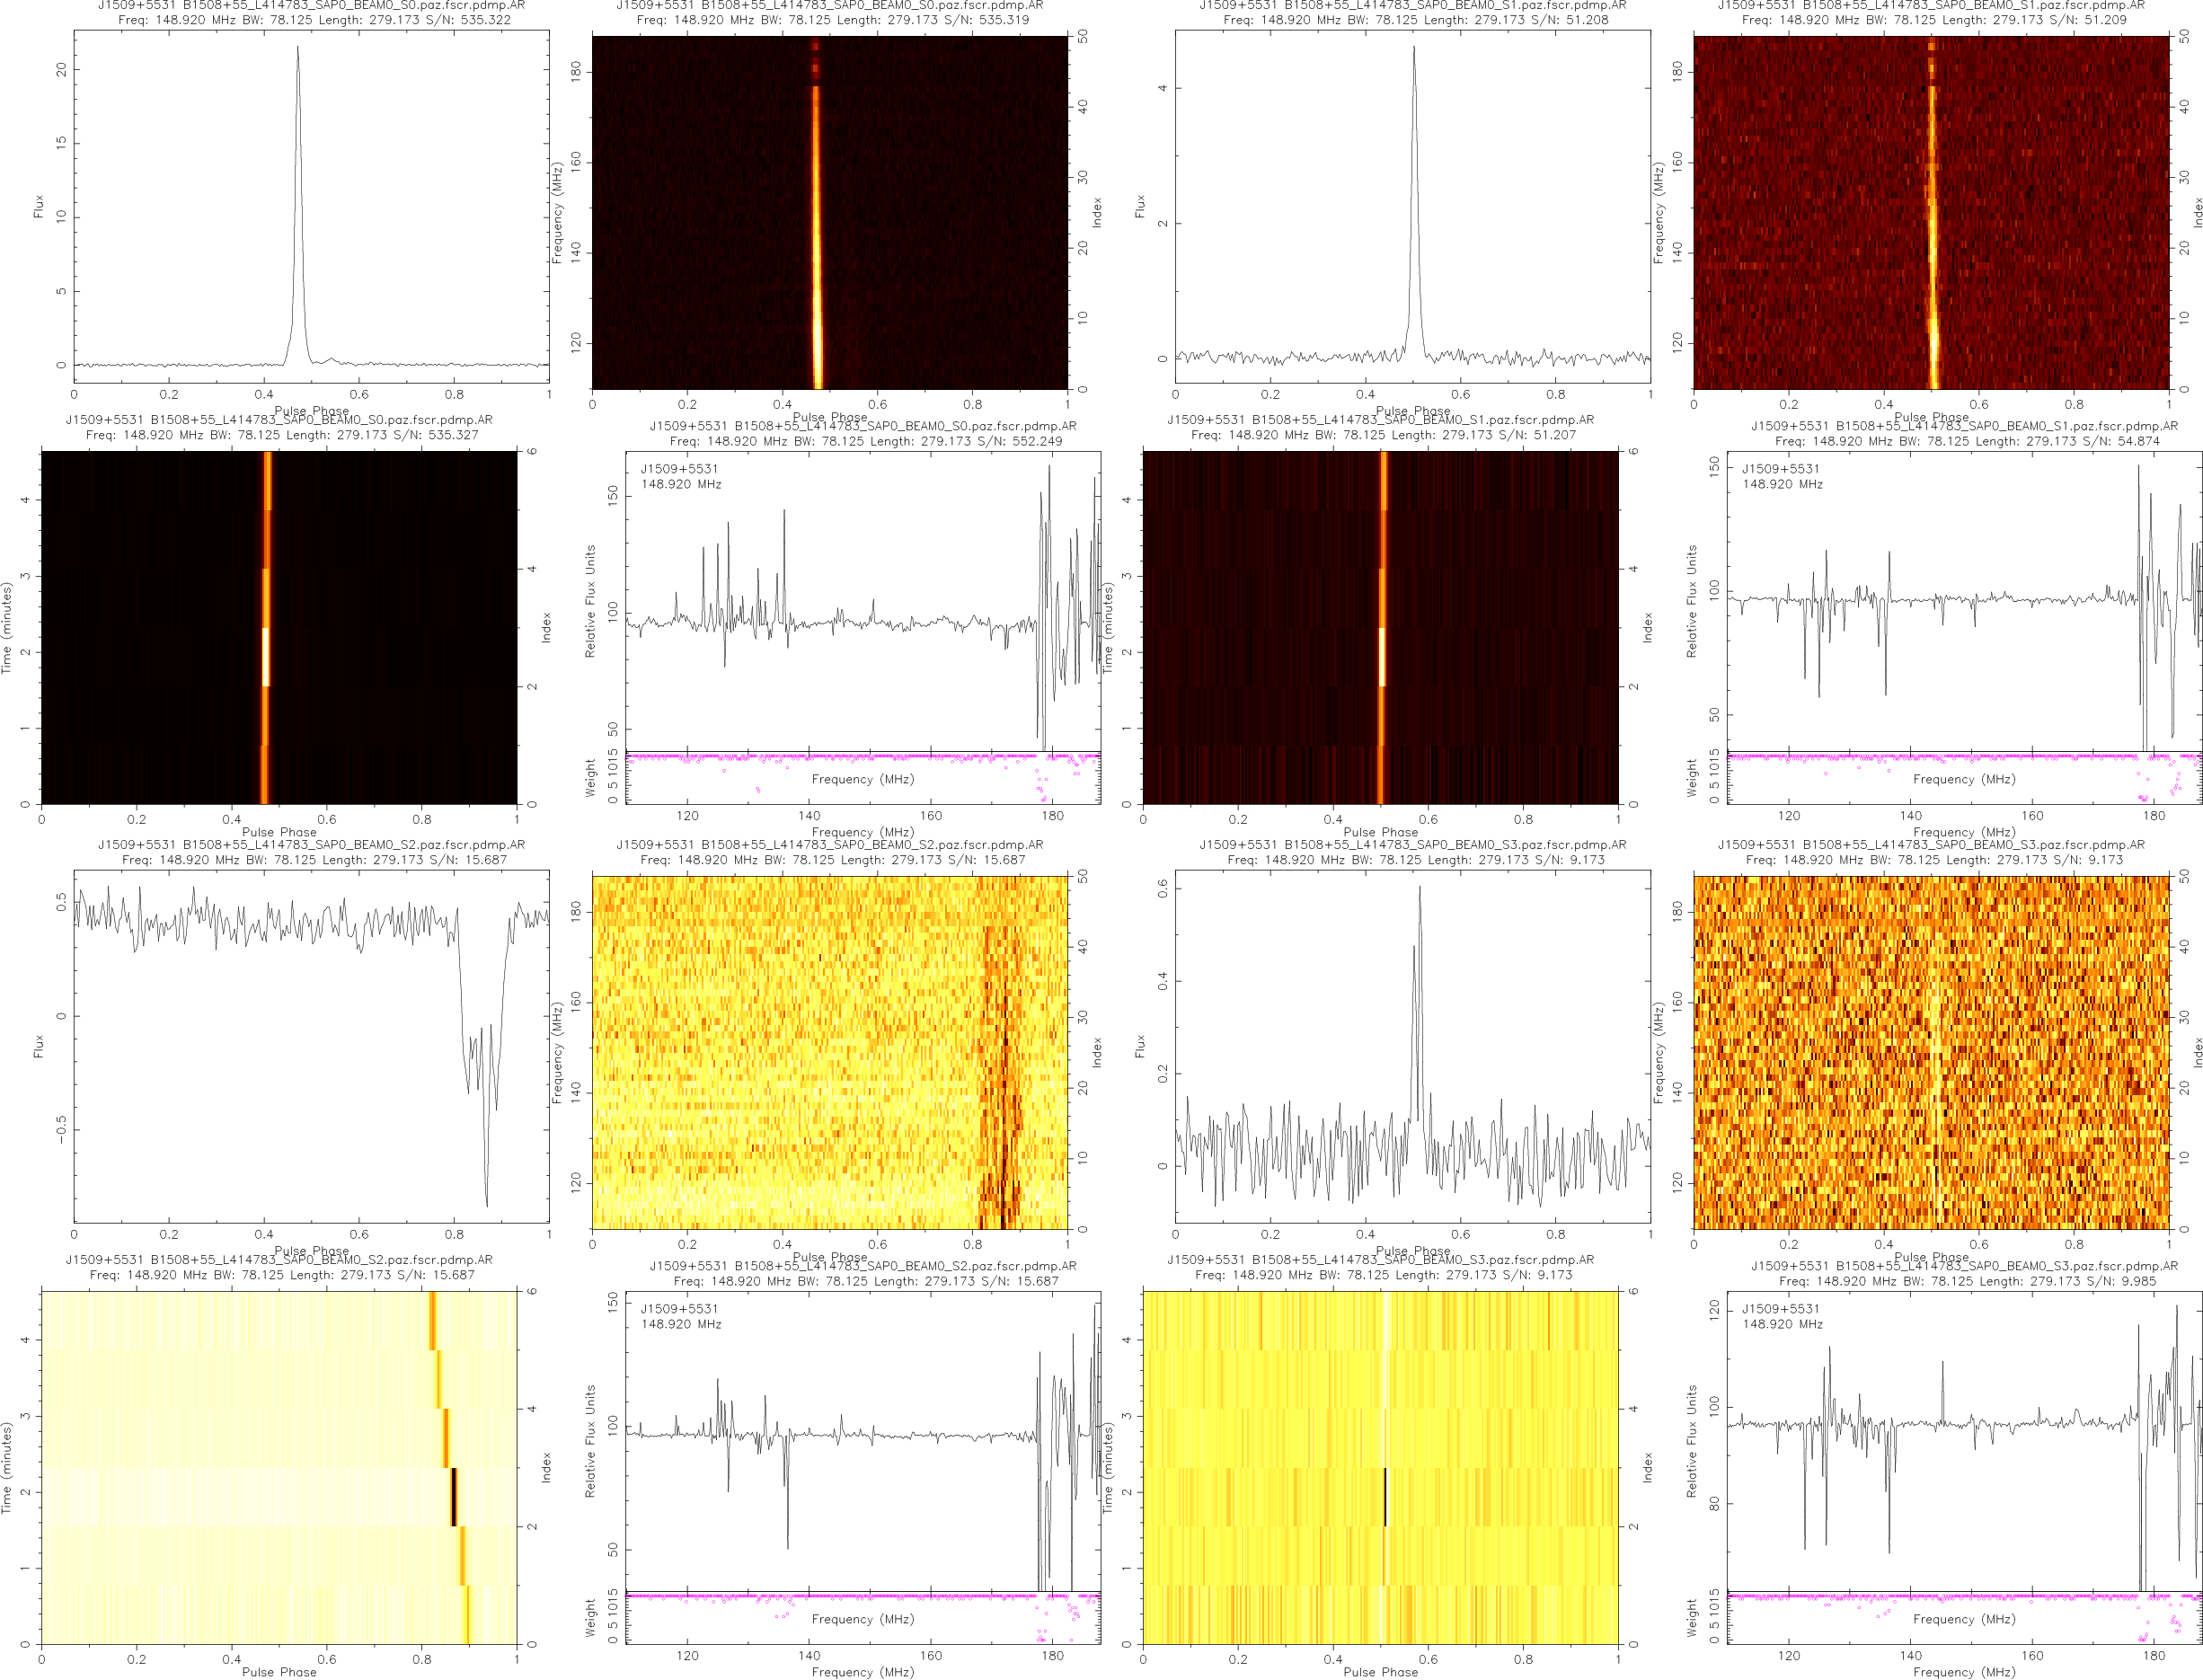The width and height of the screenshot is (2203, 1680).
Task: Click the drifting track in S2 time-phase plot
Action: pyautogui.click(x=453, y=1497)
